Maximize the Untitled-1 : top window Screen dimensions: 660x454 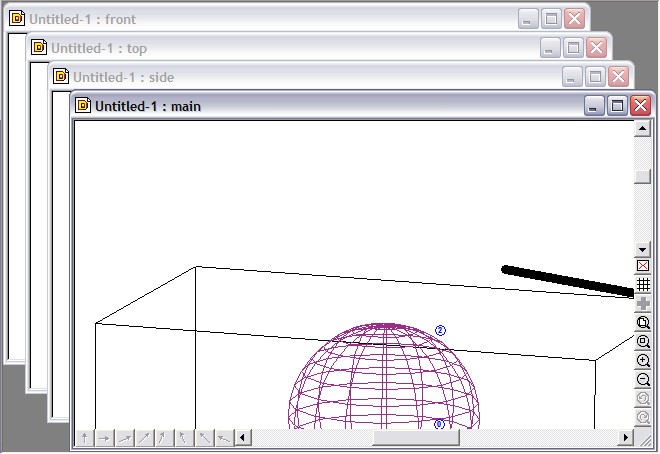point(573,48)
